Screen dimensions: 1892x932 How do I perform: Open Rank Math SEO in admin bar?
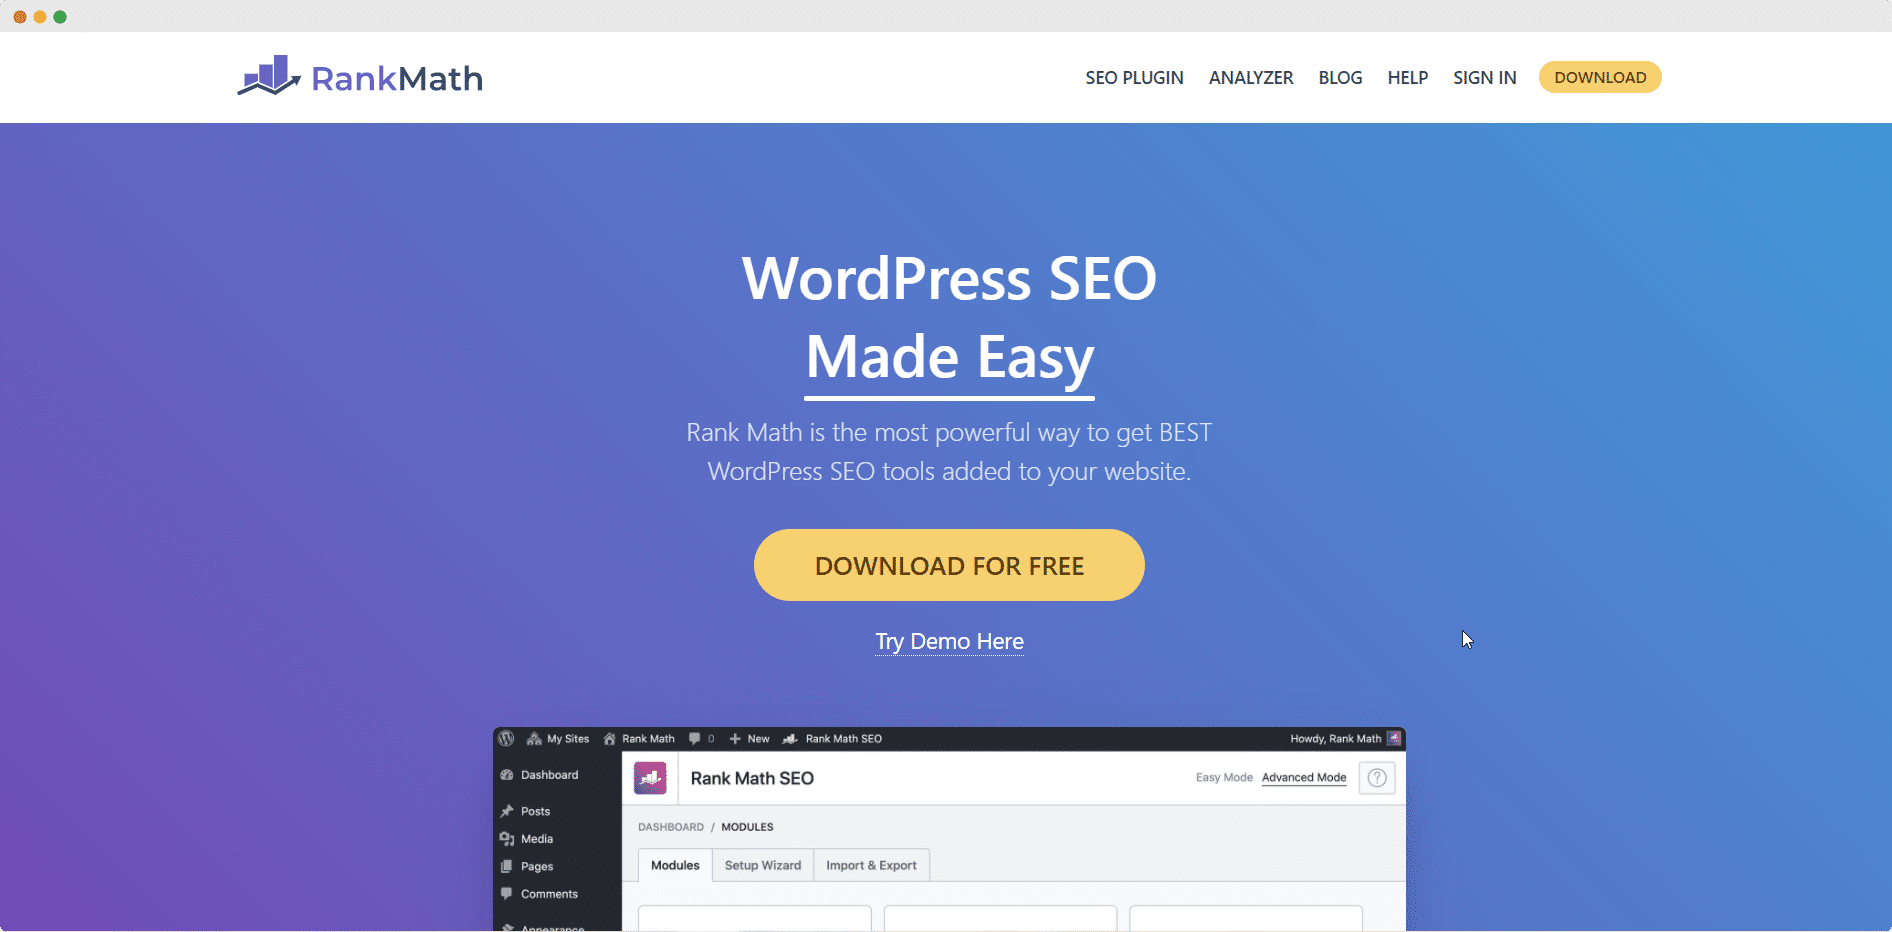832,739
